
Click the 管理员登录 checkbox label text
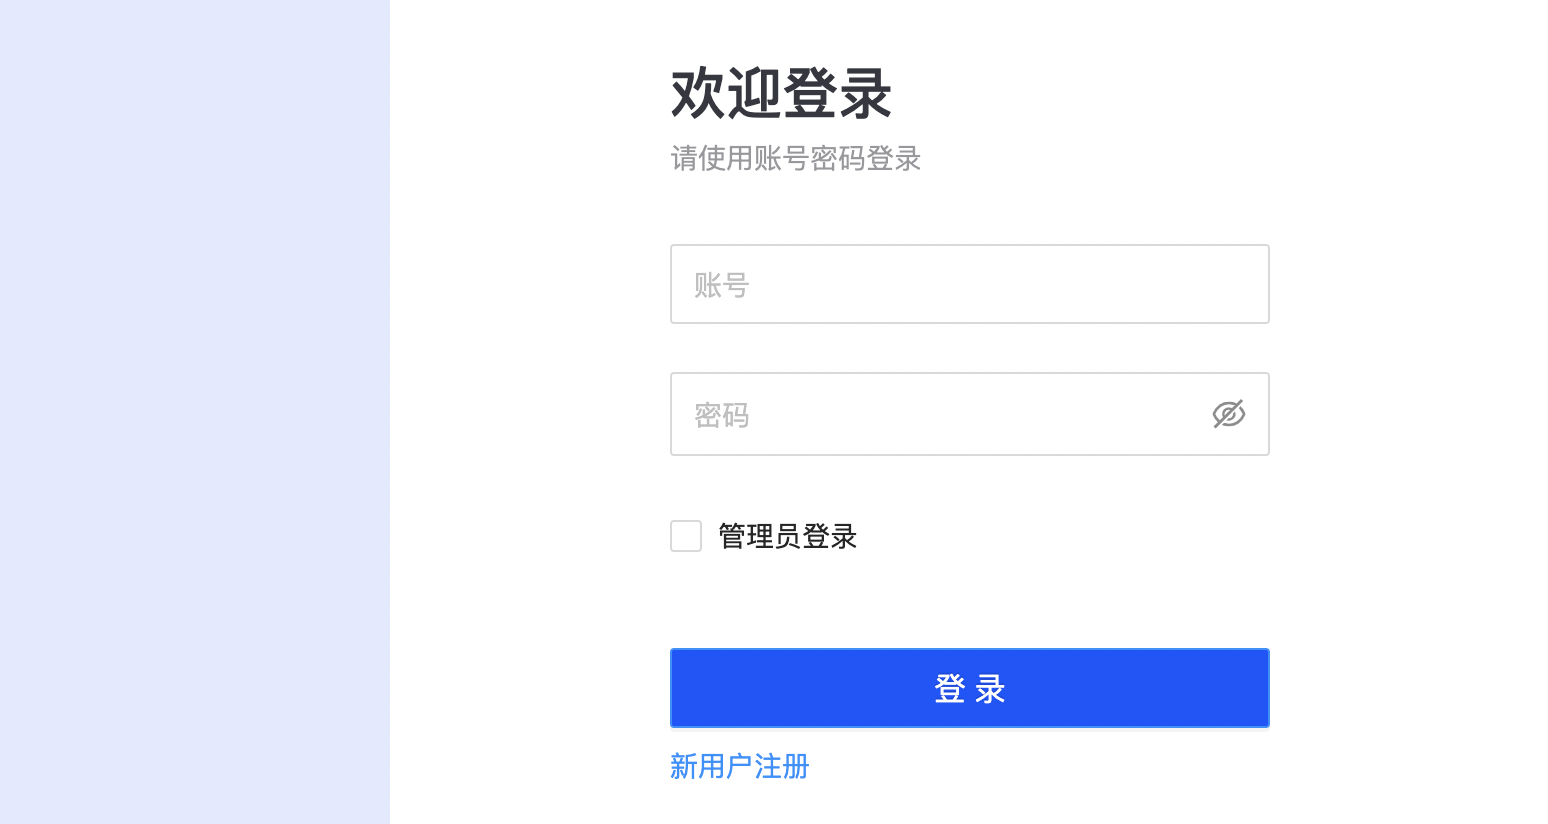tap(788, 537)
